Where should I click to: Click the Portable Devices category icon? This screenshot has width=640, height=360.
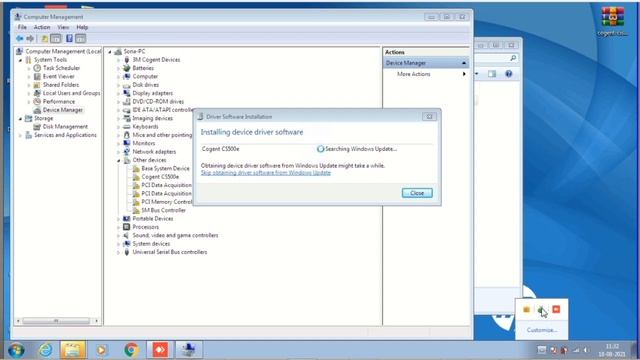tap(127, 218)
